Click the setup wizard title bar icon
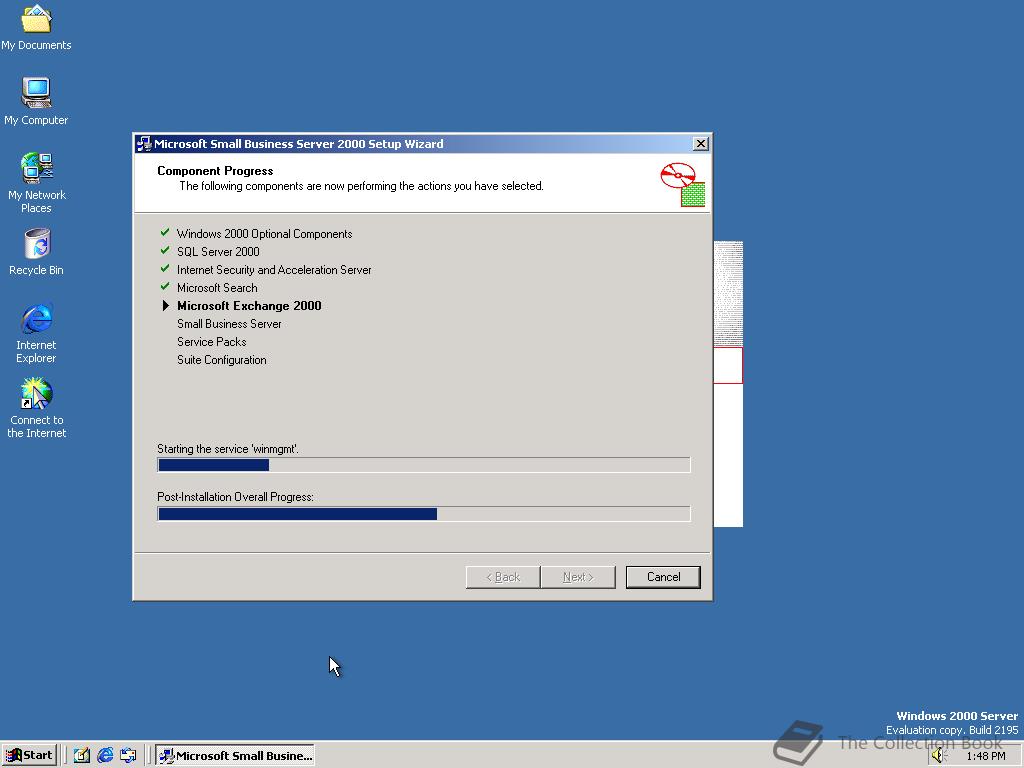Viewport: 1024px width, 768px height. [x=144, y=144]
